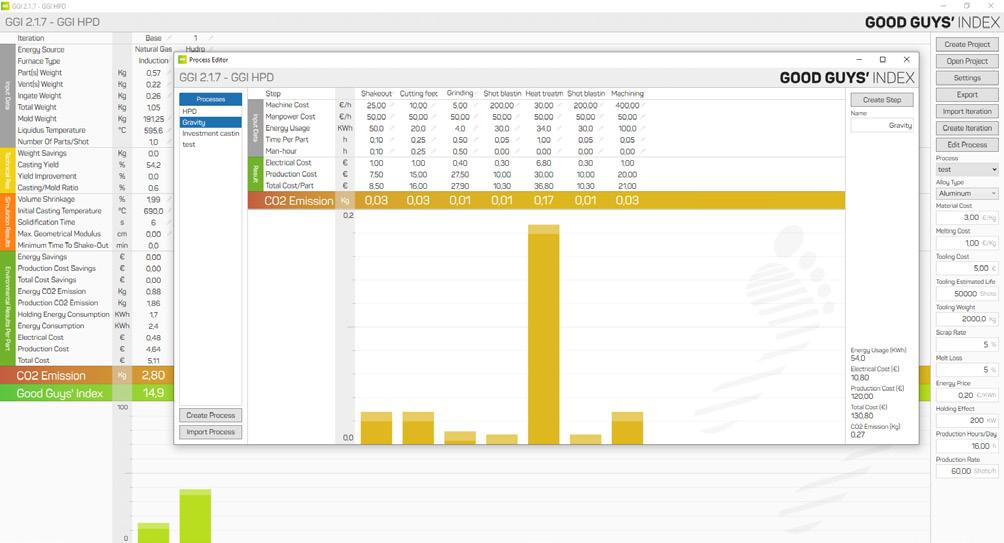1004x543 pixels.
Task: Click the Casting Yield value 54,2
Action: (153, 165)
